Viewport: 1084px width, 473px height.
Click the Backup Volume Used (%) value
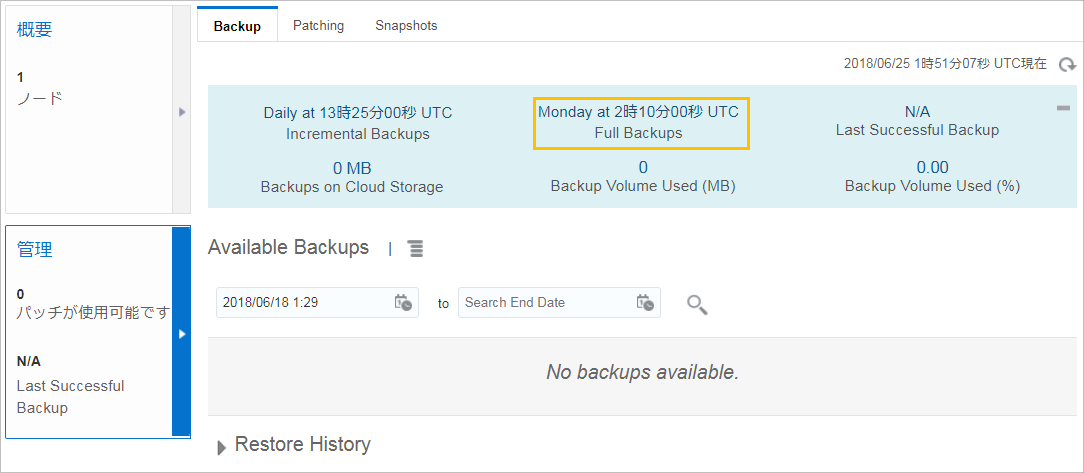[x=932, y=167]
